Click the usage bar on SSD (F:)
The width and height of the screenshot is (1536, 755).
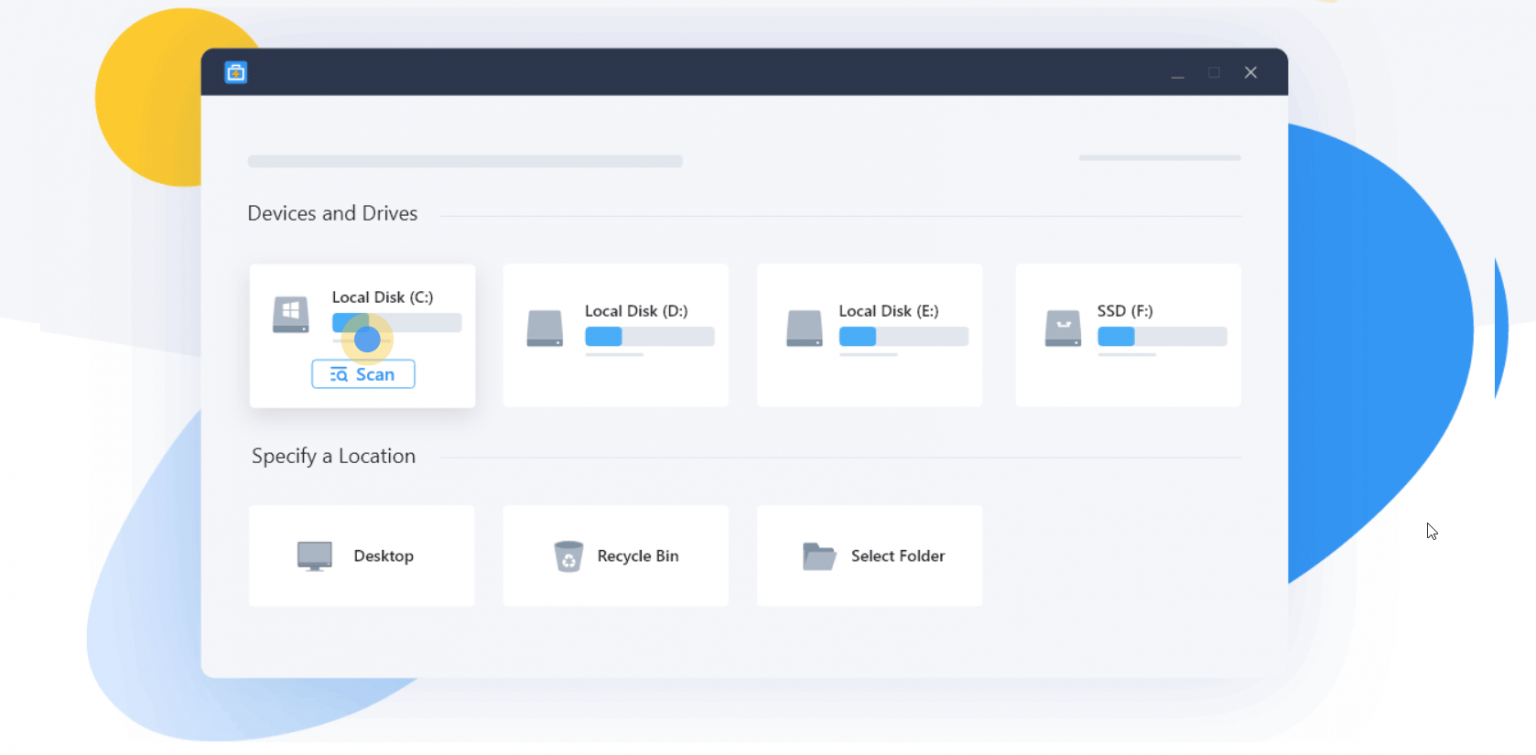[x=1161, y=337]
